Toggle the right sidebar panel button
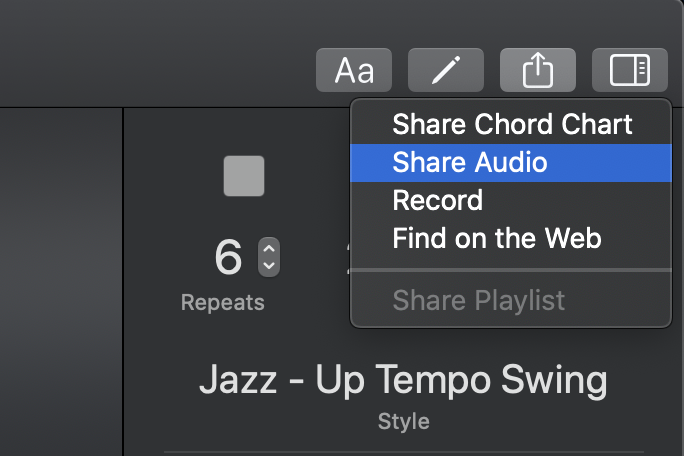This screenshot has width=684, height=456. [x=630, y=70]
